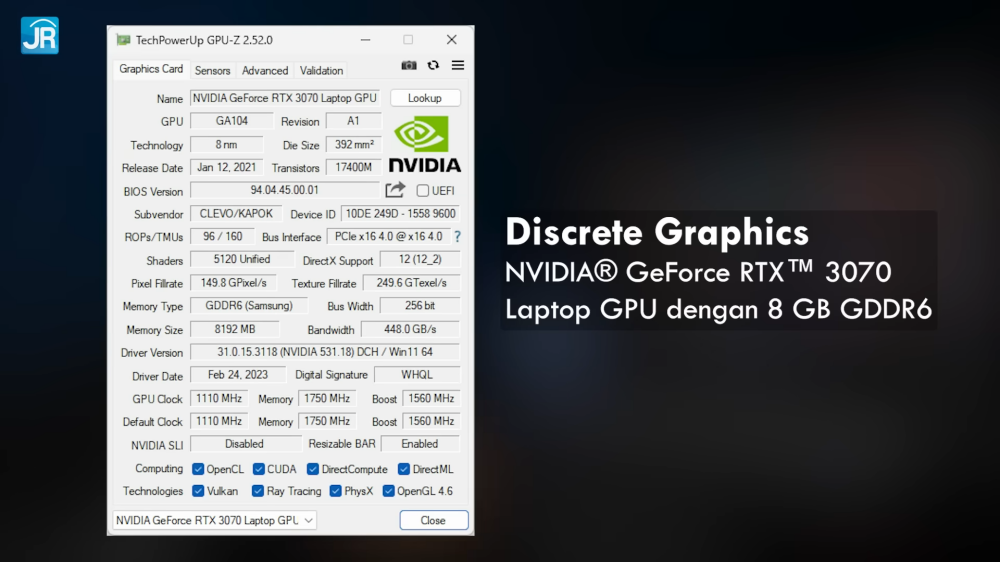Open Bus Interface question mark help
This screenshot has width=1000, height=562.
(457, 237)
